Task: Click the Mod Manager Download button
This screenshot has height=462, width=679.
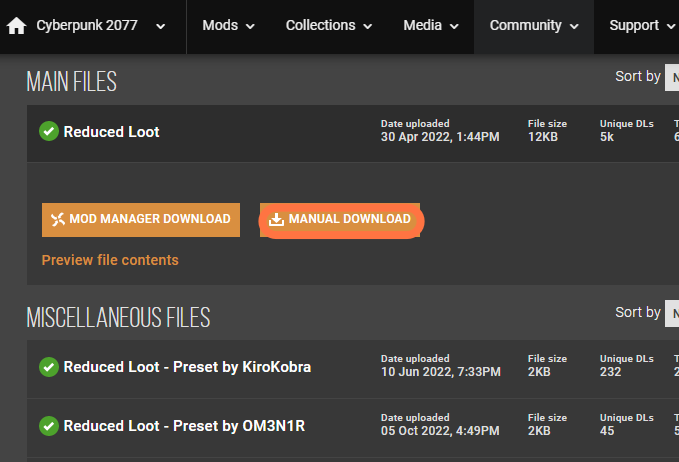Action: pos(141,220)
